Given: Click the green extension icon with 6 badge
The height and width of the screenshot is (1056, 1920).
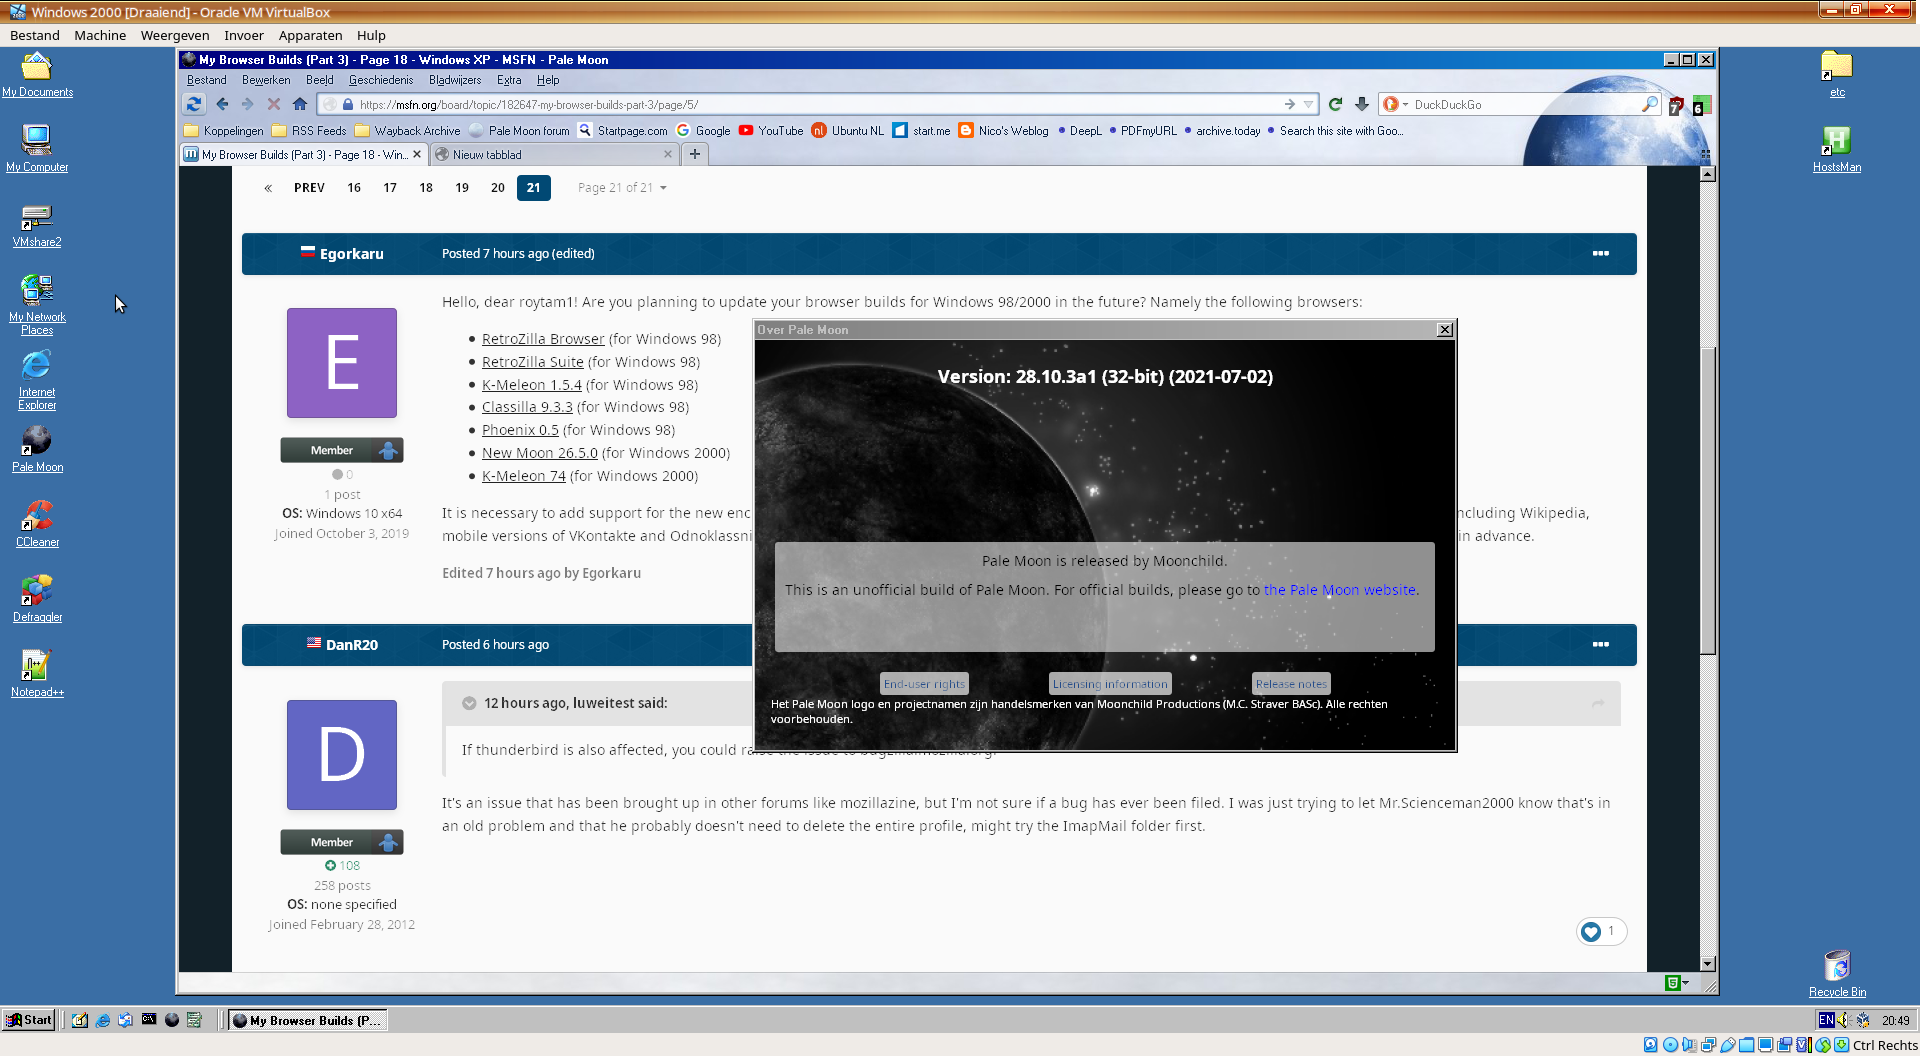Looking at the screenshot, I should (1701, 105).
